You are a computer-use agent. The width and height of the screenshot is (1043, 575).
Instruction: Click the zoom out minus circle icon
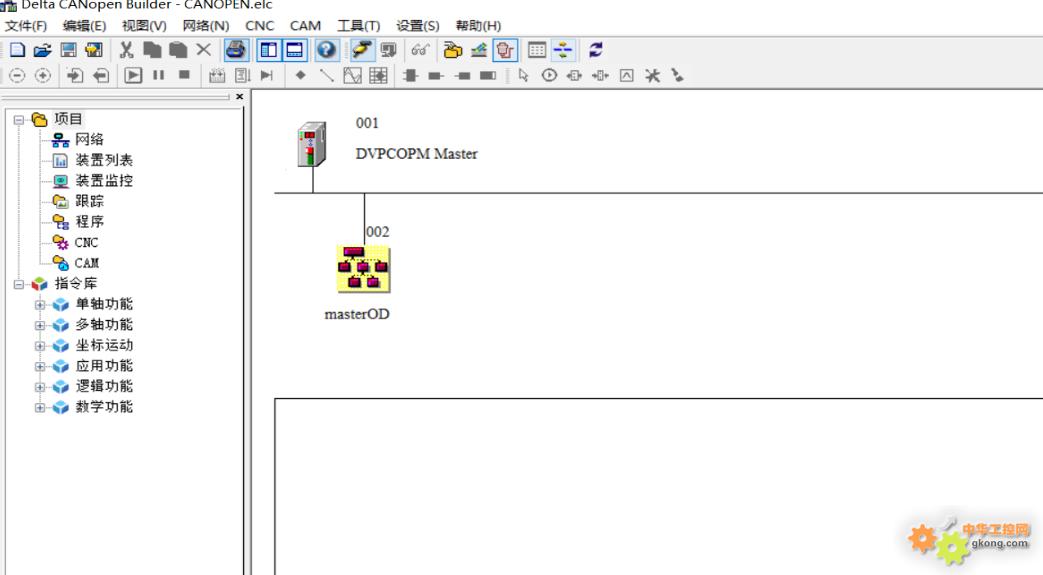[17, 76]
